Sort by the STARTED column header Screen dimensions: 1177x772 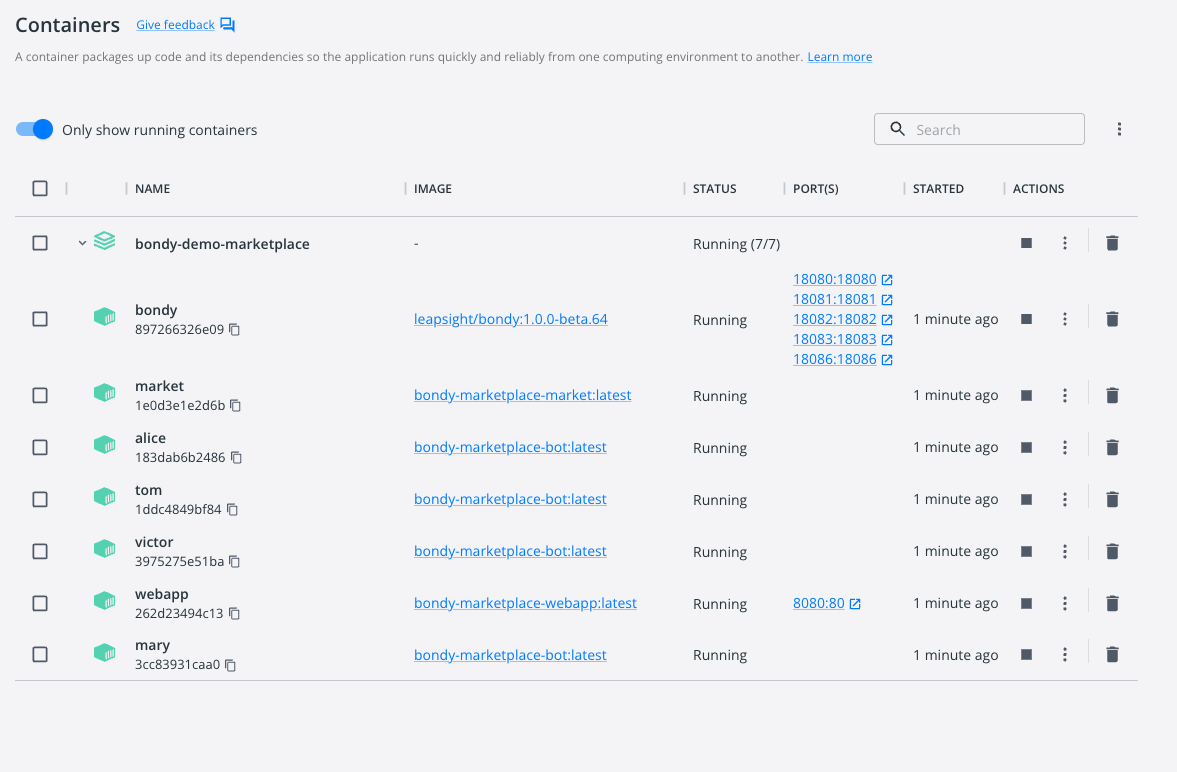tap(938, 188)
